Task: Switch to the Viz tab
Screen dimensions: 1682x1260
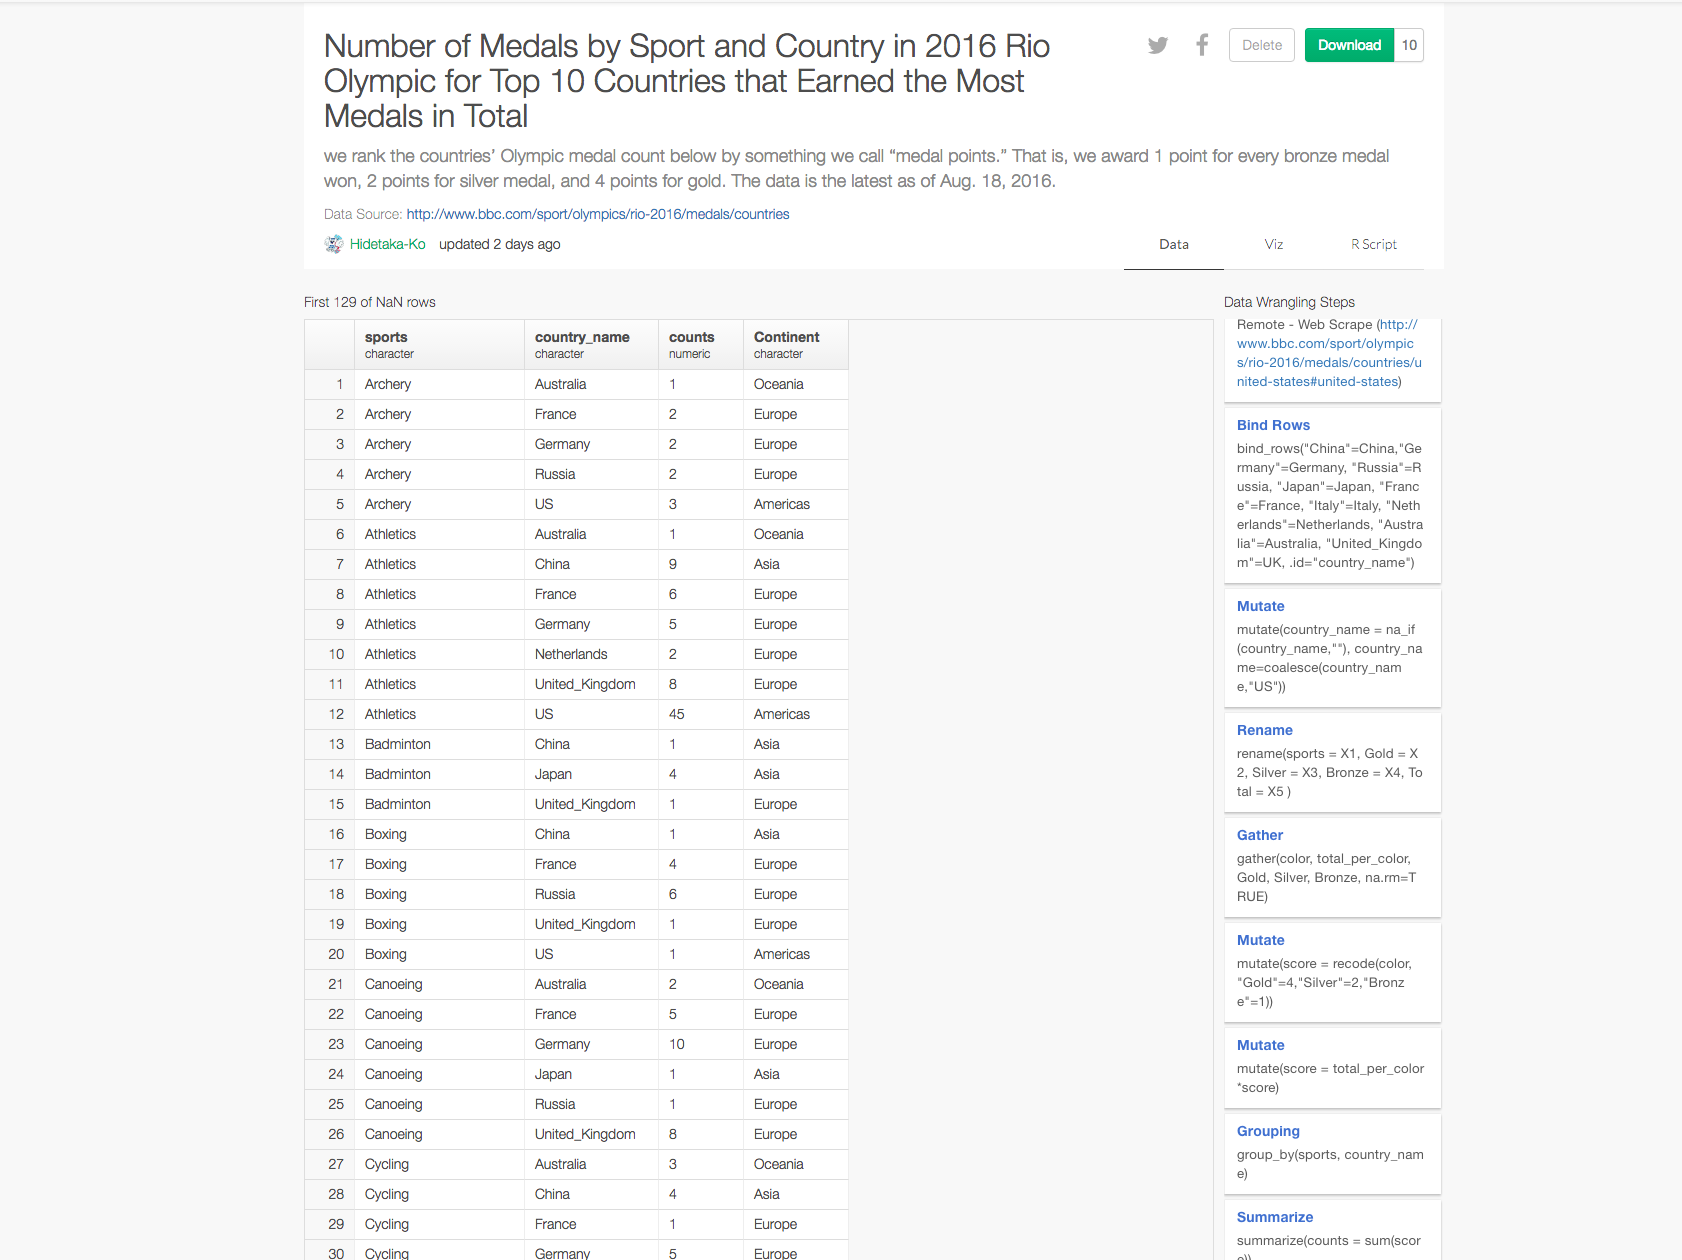Action: (1273, 244)
